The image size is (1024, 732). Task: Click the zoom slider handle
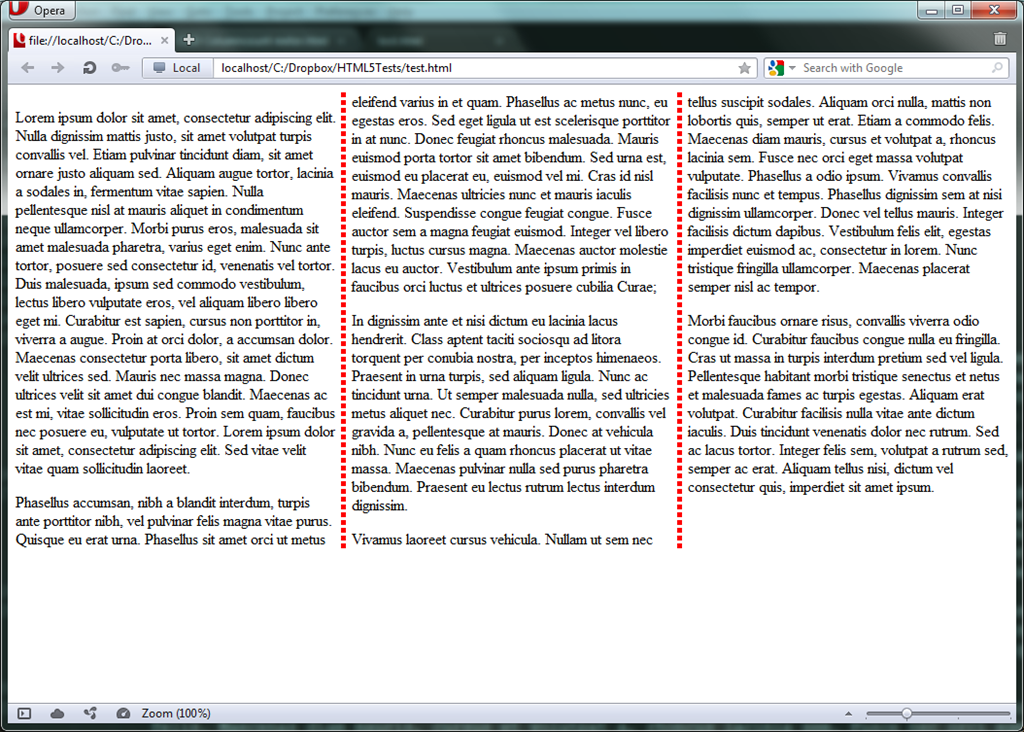click(x=906, y=713)
